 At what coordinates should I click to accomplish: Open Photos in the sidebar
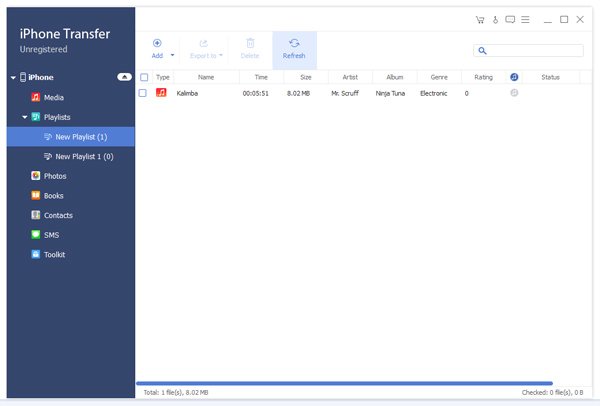(55, 176)
